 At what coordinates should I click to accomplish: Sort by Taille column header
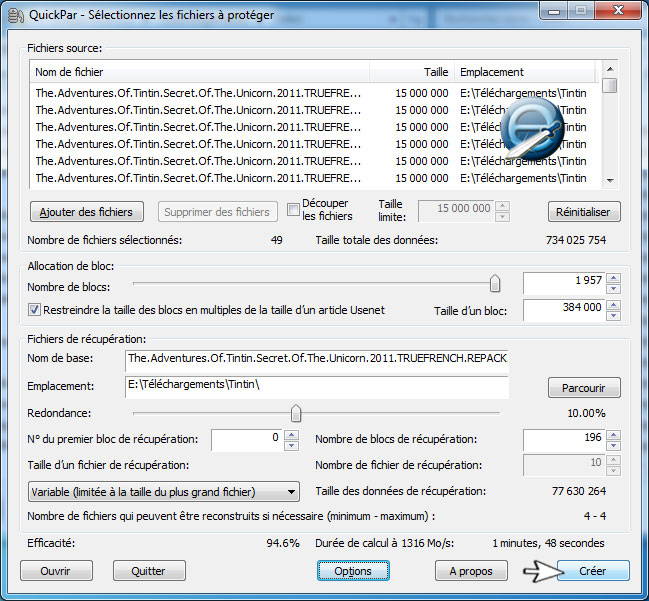pyautogui.click(x=412, y=72)
